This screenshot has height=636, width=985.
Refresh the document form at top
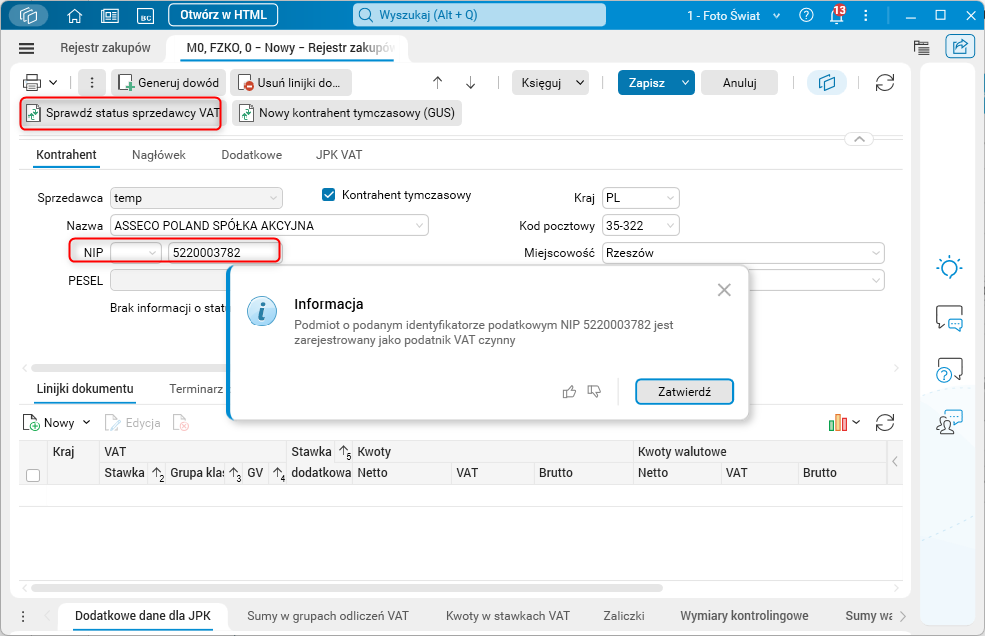pyautogui.click(x=884, y=82)
